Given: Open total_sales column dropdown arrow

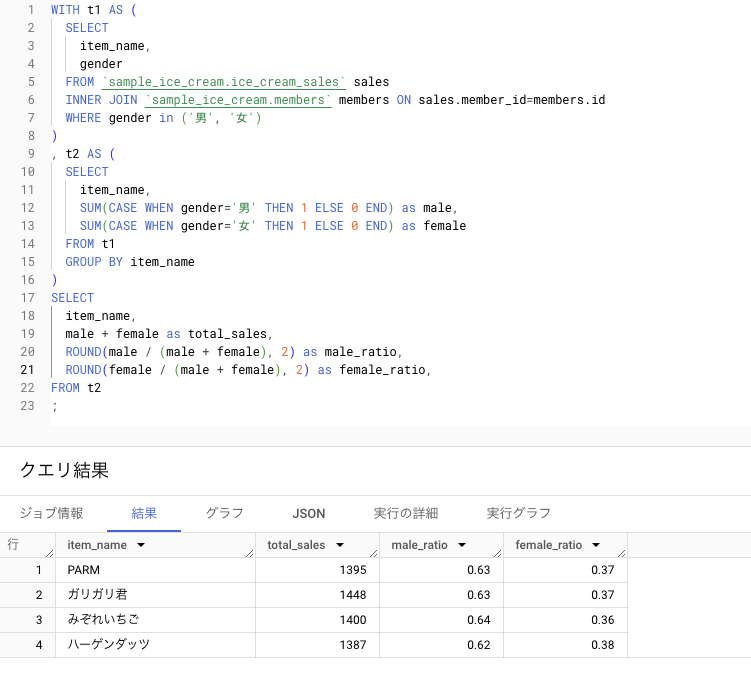Looking at the screenshot, I should [340, 545].
